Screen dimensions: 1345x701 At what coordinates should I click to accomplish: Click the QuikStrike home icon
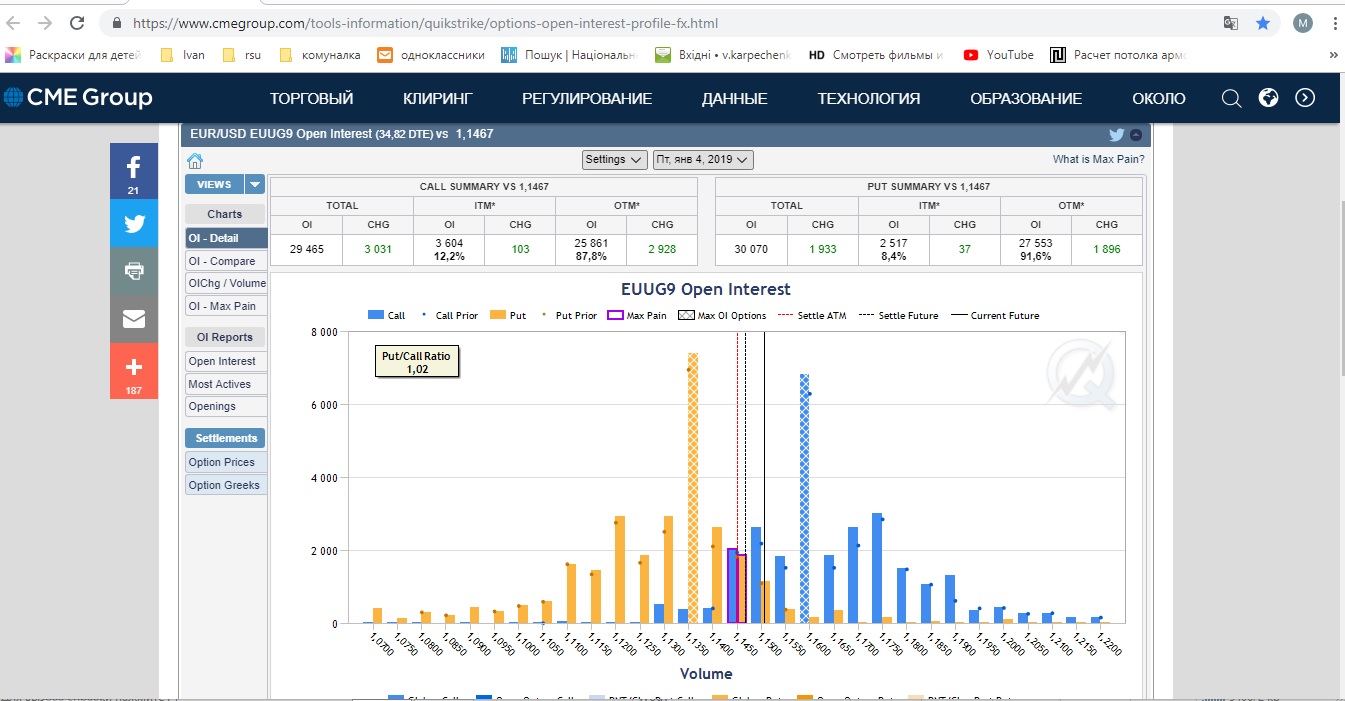click(195, 160)
